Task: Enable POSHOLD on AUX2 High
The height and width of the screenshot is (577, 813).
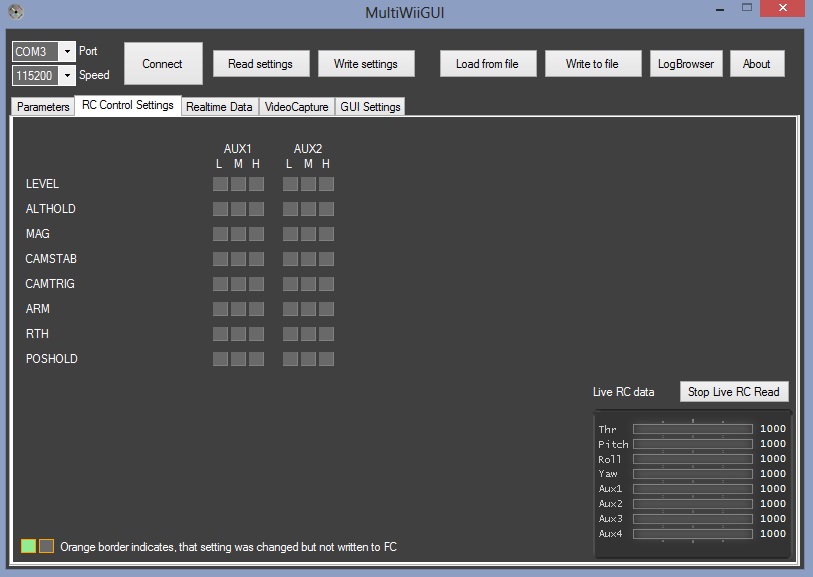Action: (326, 359)
